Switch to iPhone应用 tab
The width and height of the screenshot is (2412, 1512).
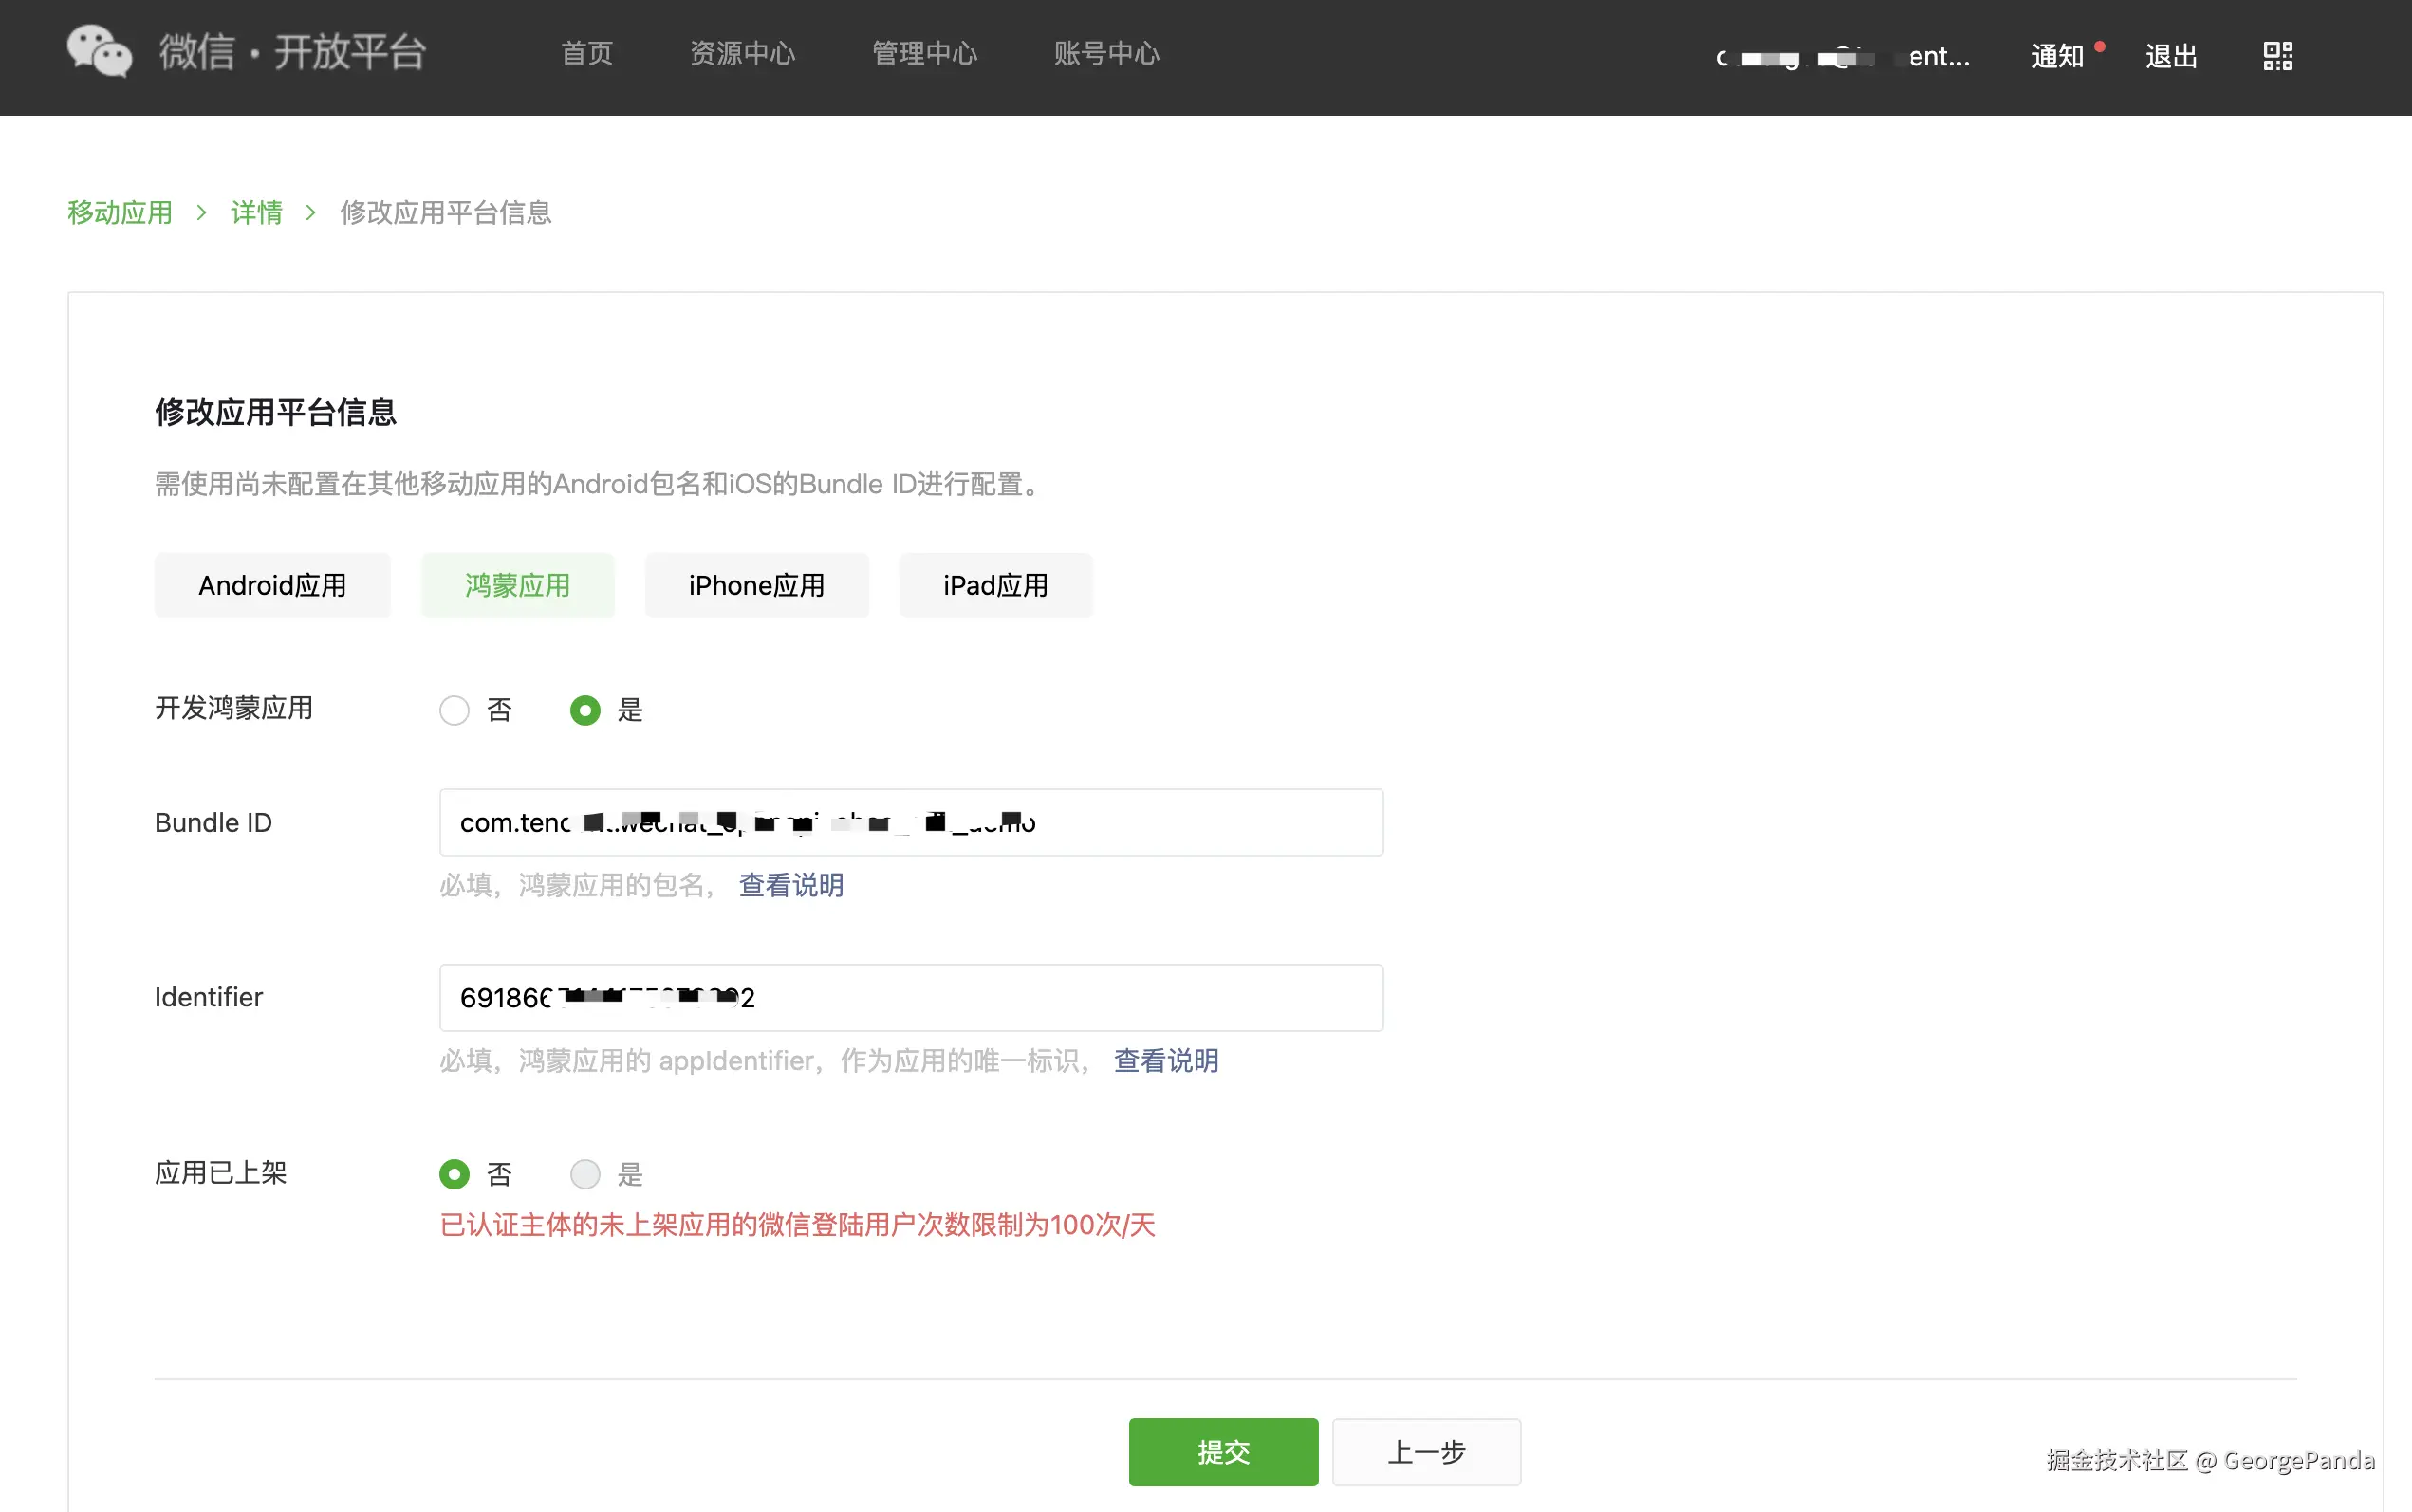point(756,585)
